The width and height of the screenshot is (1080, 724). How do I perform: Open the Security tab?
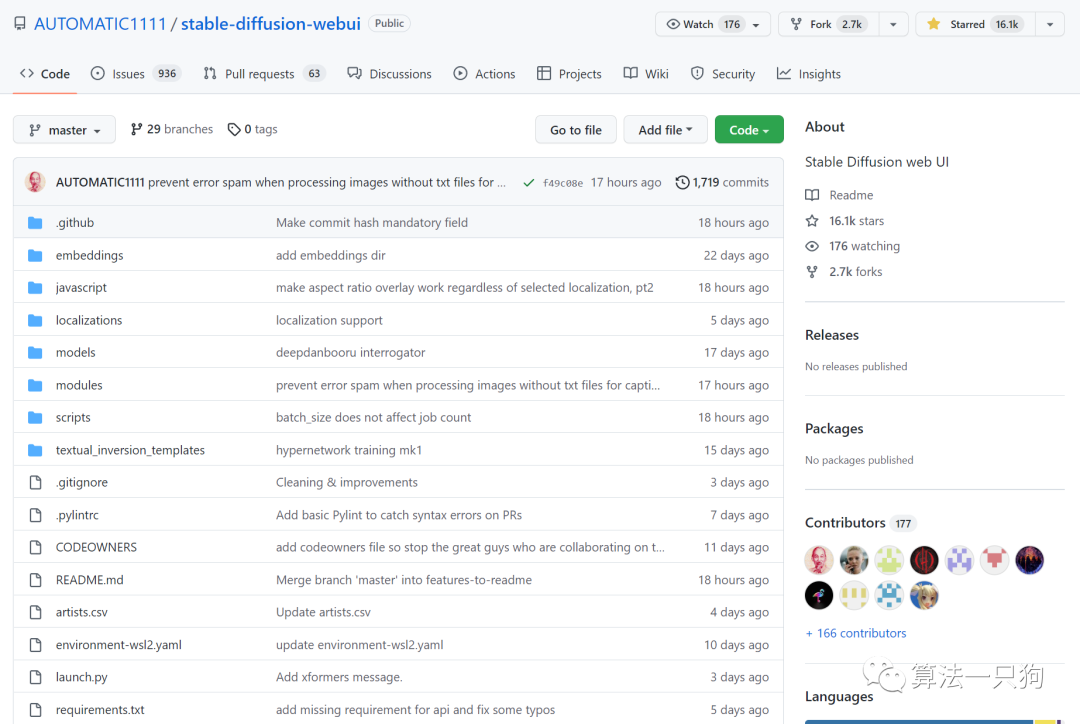click(723, 74)
